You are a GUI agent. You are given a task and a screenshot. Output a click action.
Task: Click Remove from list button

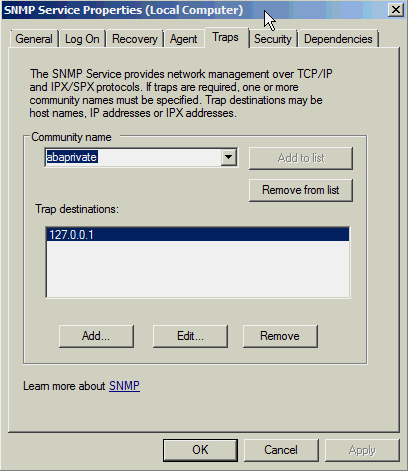tap(301, 190)
